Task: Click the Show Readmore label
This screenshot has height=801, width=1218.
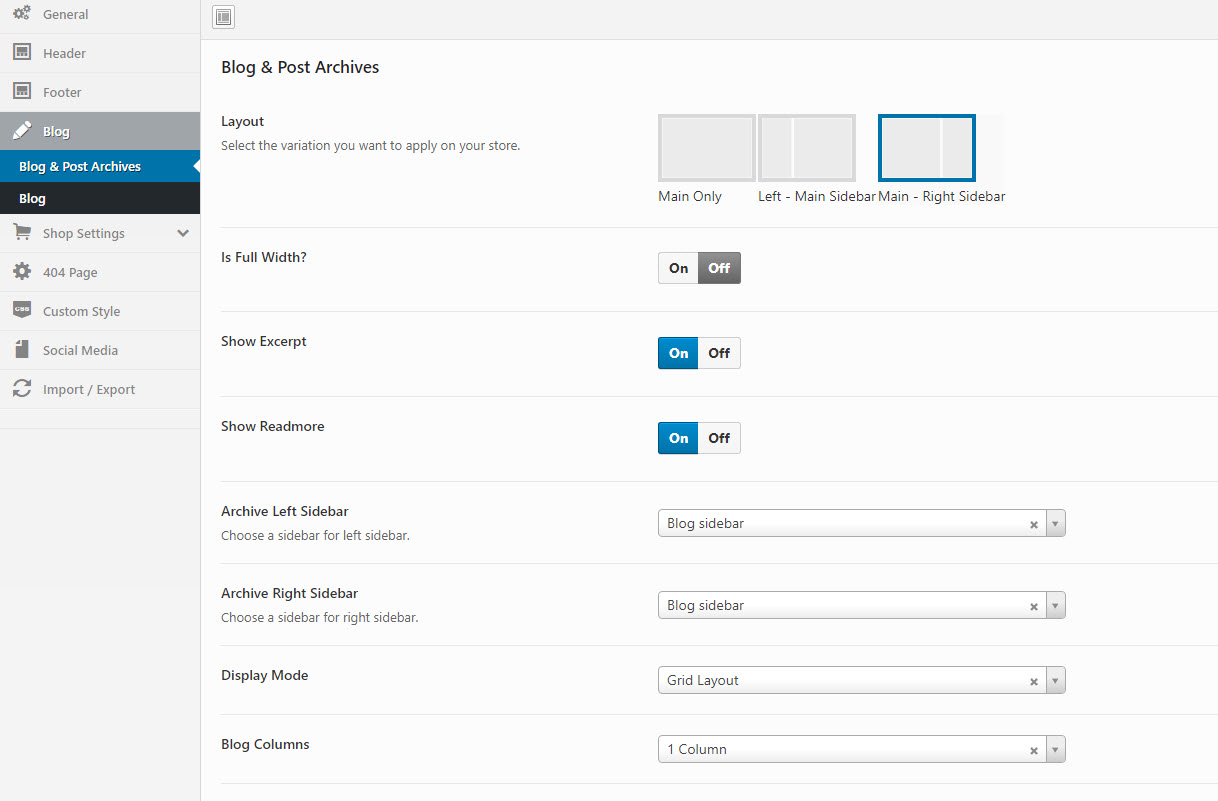Action: (x=273, y=426)
